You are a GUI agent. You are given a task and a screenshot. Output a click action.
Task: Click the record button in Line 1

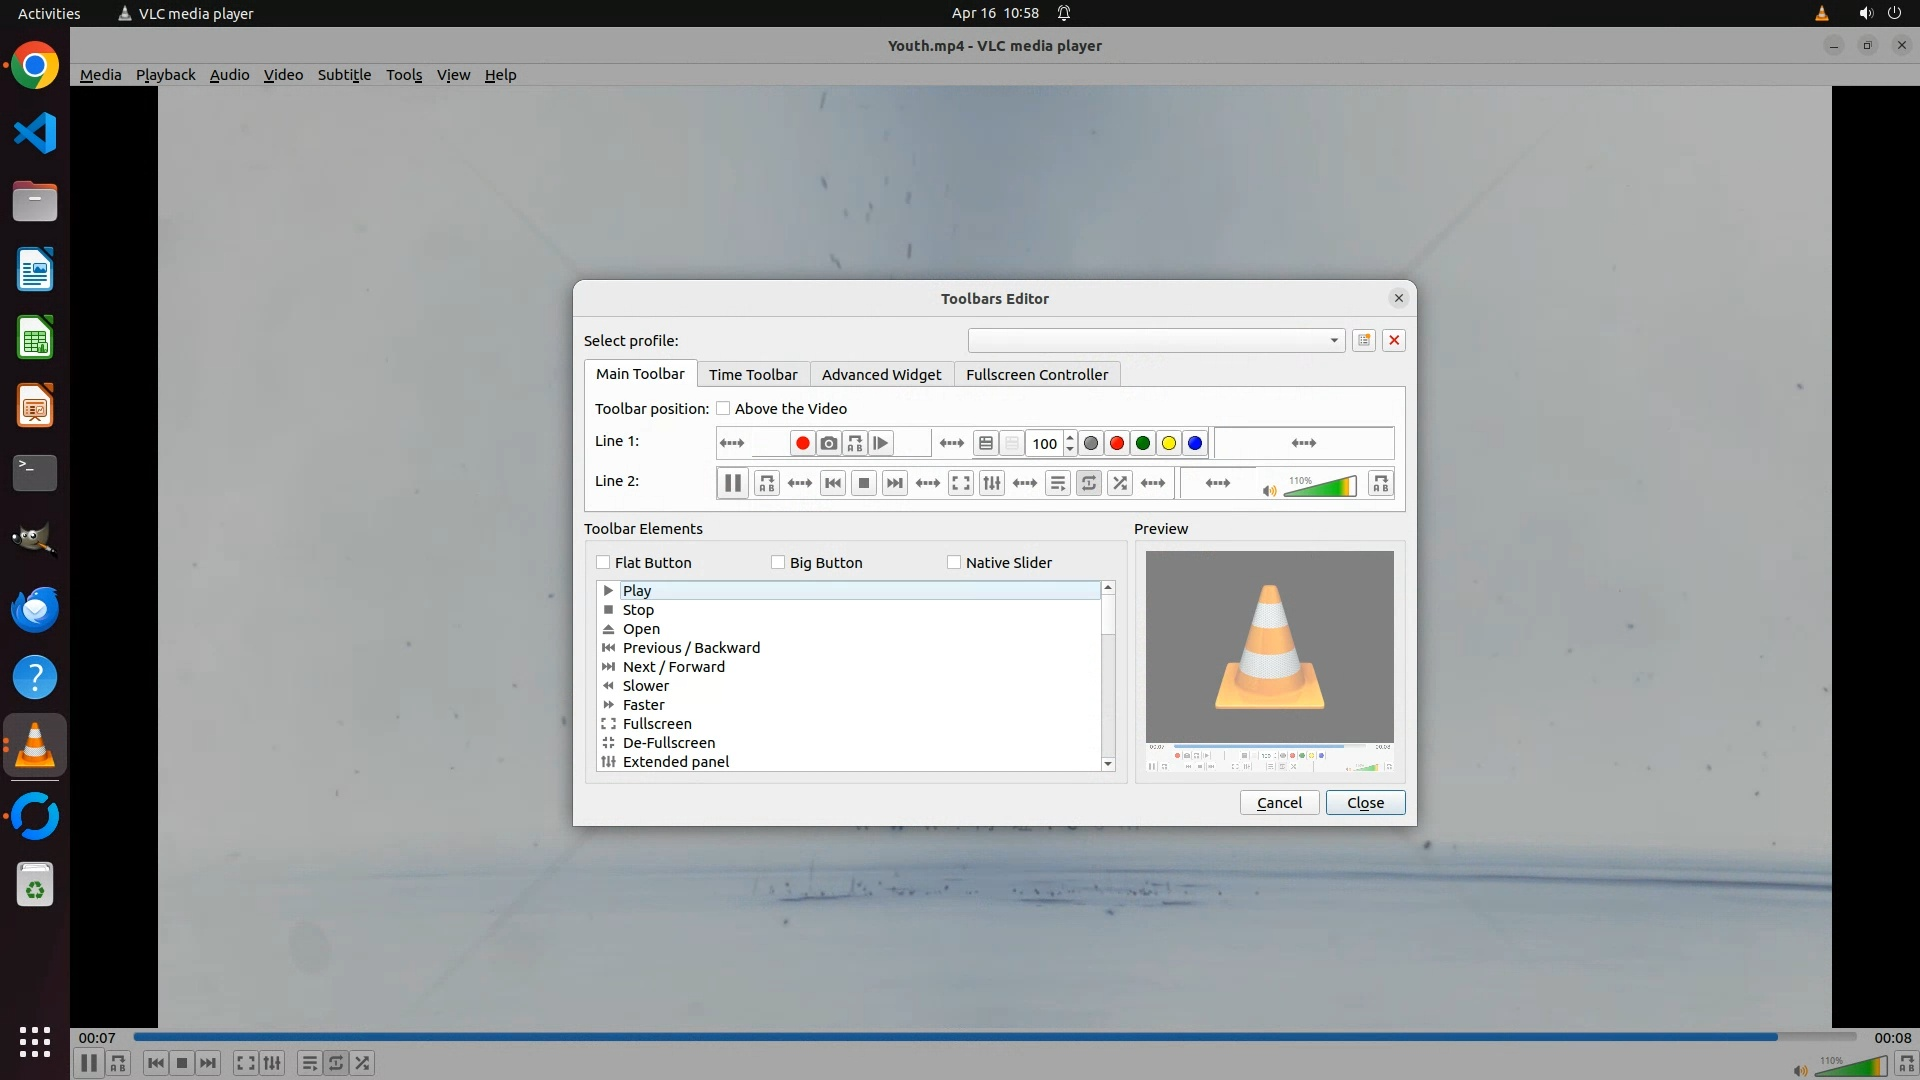tap(802, 443)
